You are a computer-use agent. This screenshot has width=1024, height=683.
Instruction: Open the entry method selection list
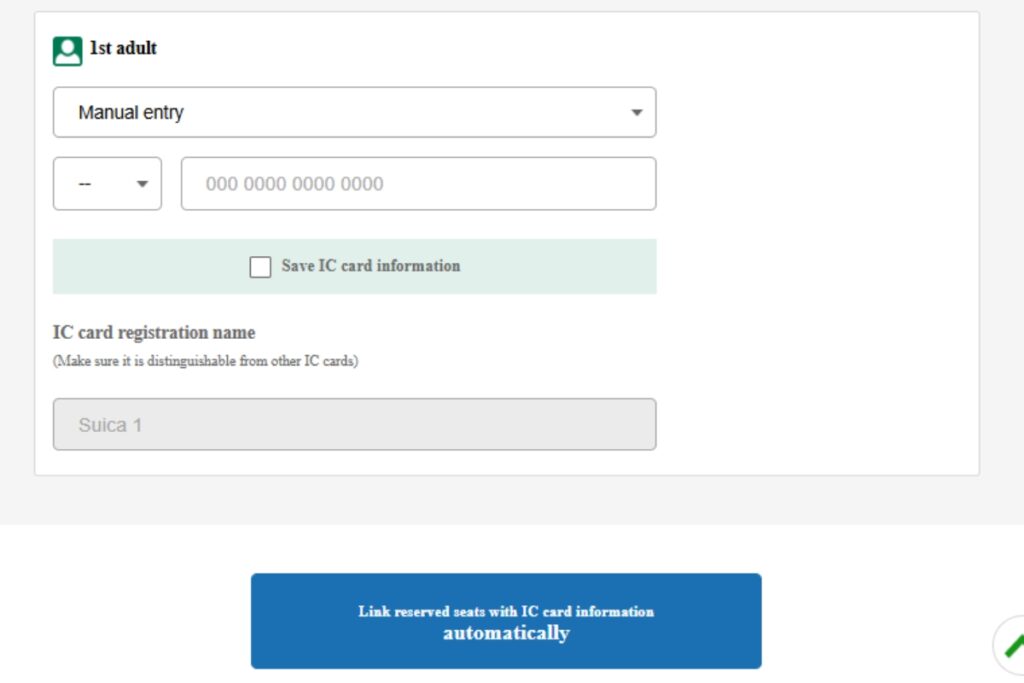tap(354, 112)
